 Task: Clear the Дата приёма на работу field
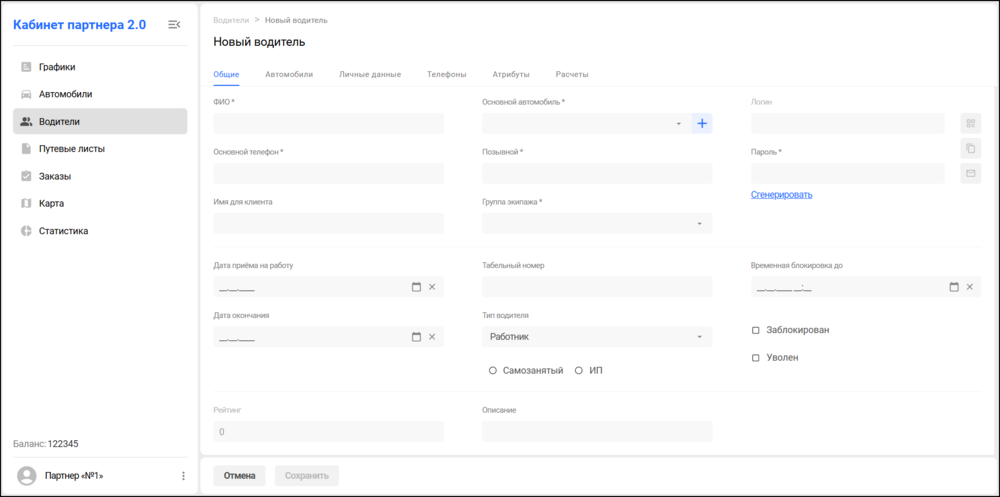point(432,287)
